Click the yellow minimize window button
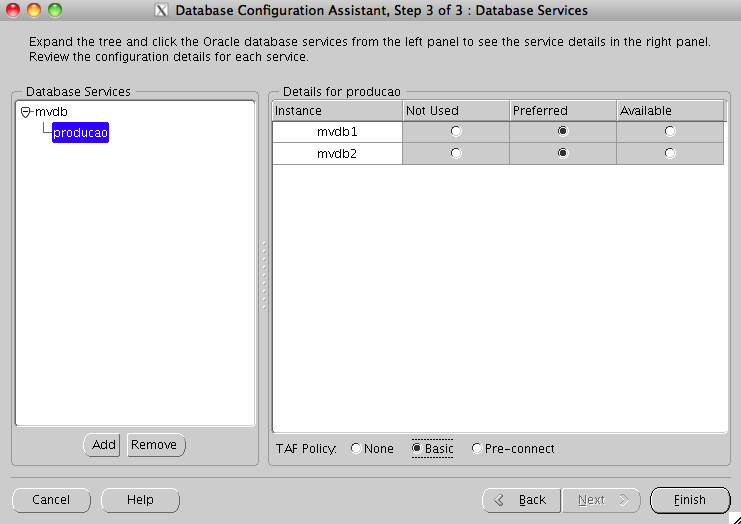Screen dimensions: 741x524 click(x=34, y=10)
